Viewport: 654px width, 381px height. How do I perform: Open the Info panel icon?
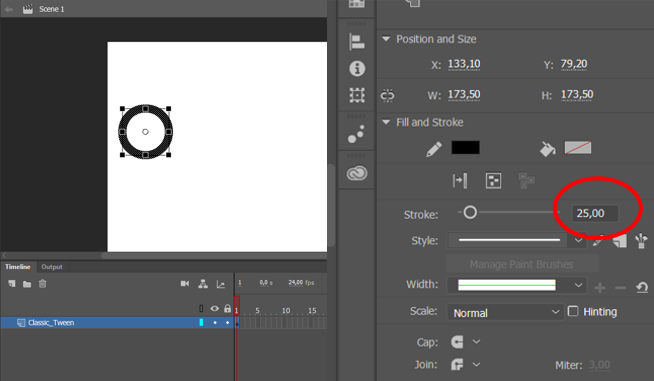click(x=357, y=68)
